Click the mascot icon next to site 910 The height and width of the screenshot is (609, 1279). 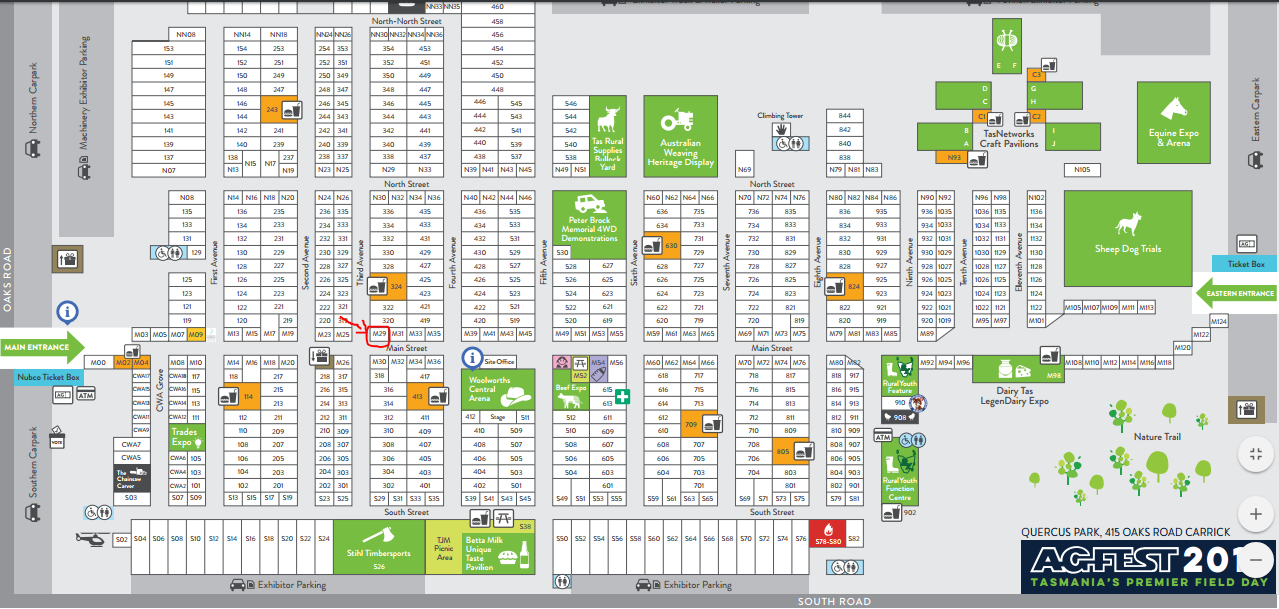pos(918,403)
